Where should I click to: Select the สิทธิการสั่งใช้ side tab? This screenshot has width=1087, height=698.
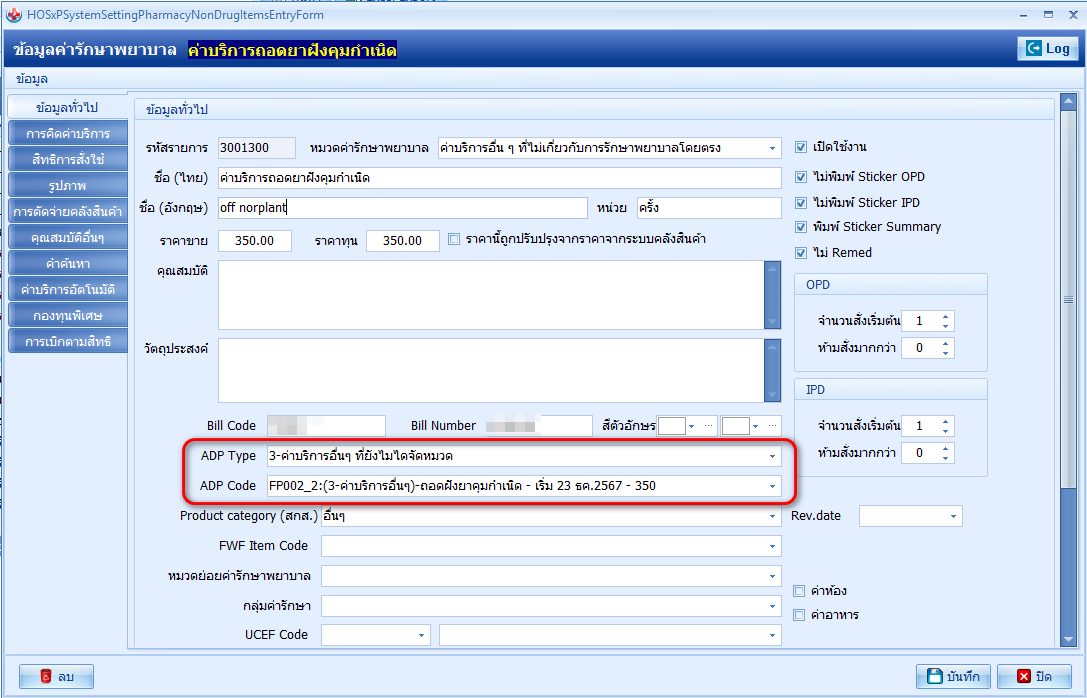click(x=68, y=159)
